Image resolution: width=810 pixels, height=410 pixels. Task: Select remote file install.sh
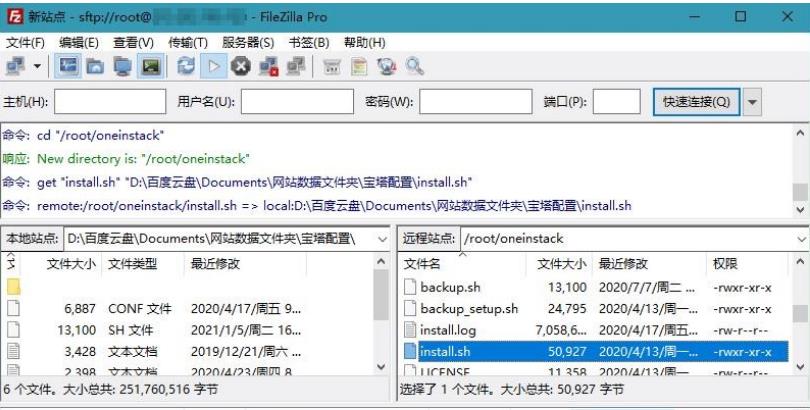click(x=594, y=352)
